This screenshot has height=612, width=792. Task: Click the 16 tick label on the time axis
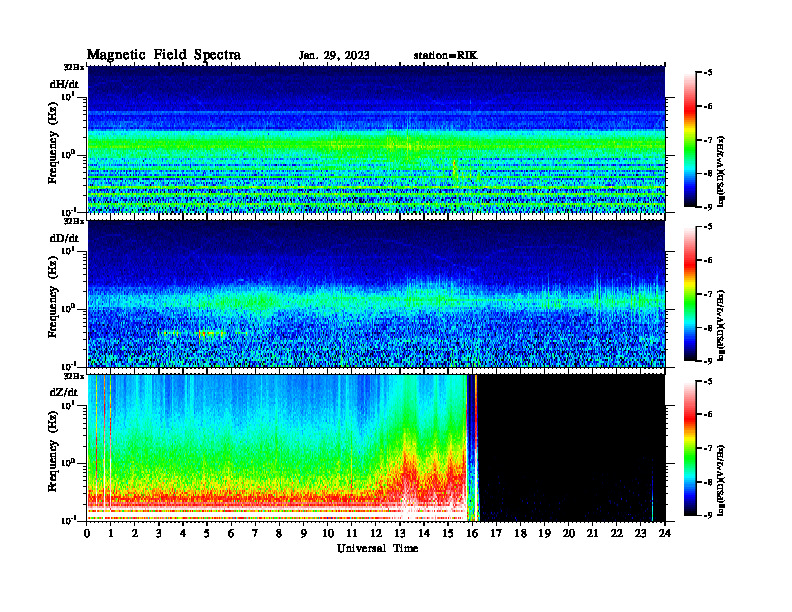[x=472, y=534]
